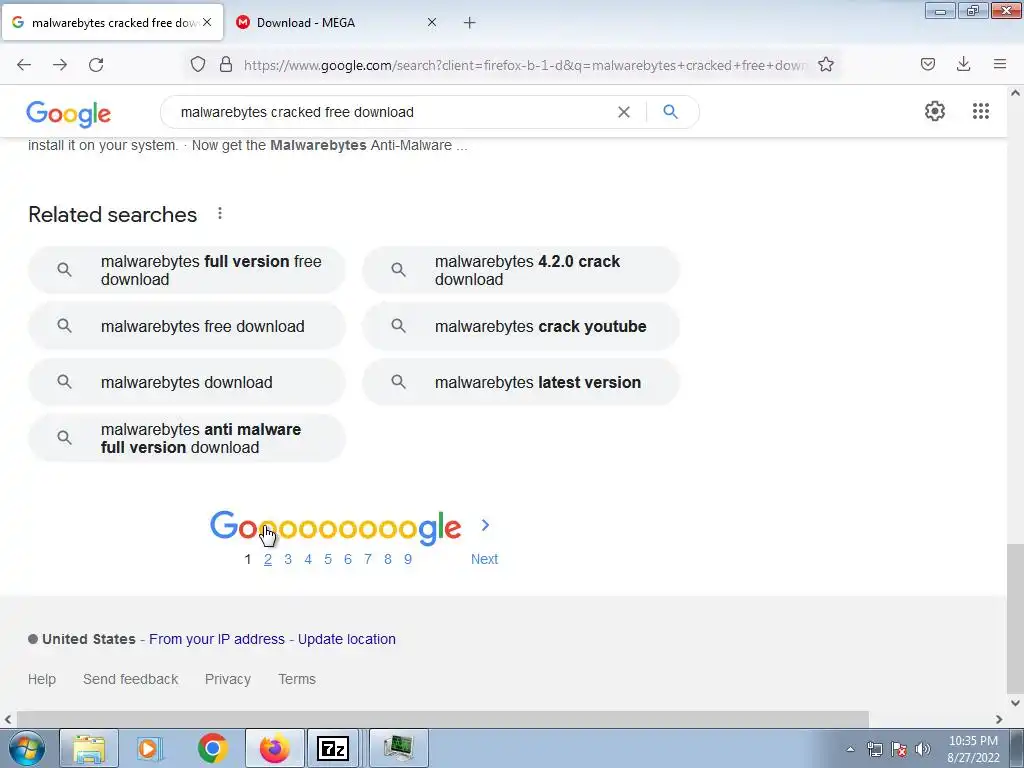Click the horizontal scrollbar thumb
1024x768 pixels.
click(442, 719)
